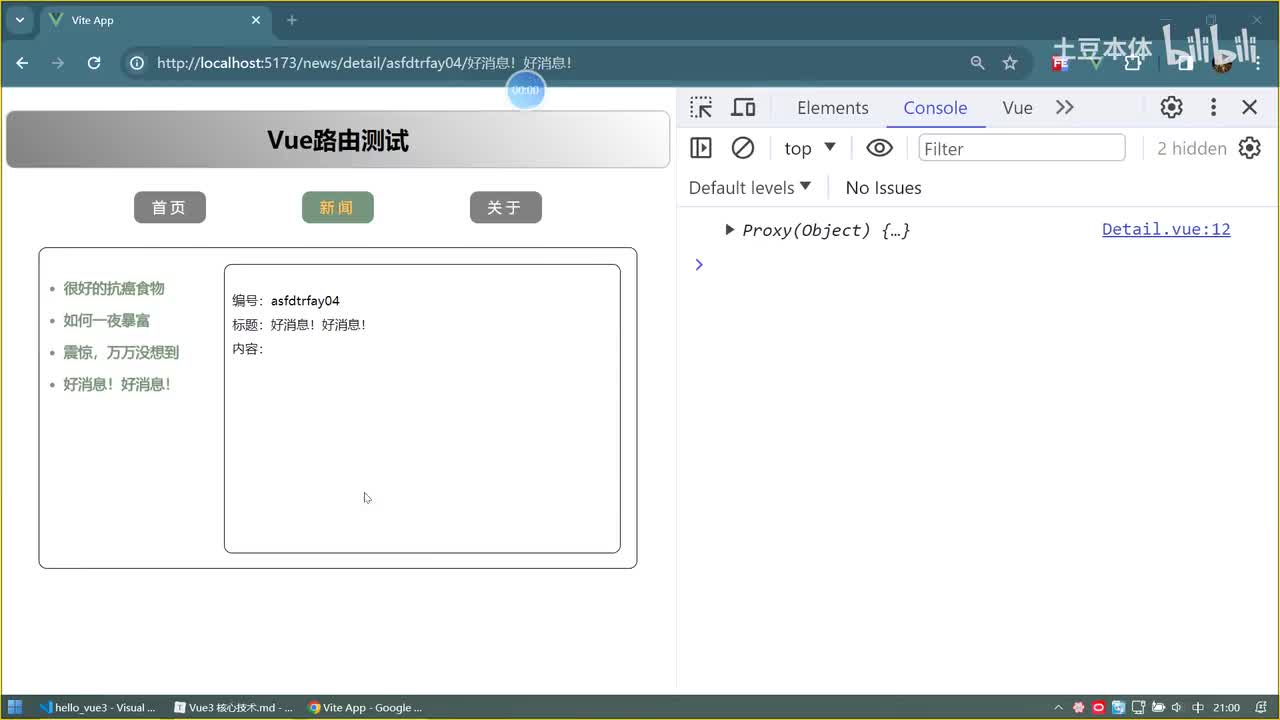Click the 关于 navigation button

coord(506,207)
